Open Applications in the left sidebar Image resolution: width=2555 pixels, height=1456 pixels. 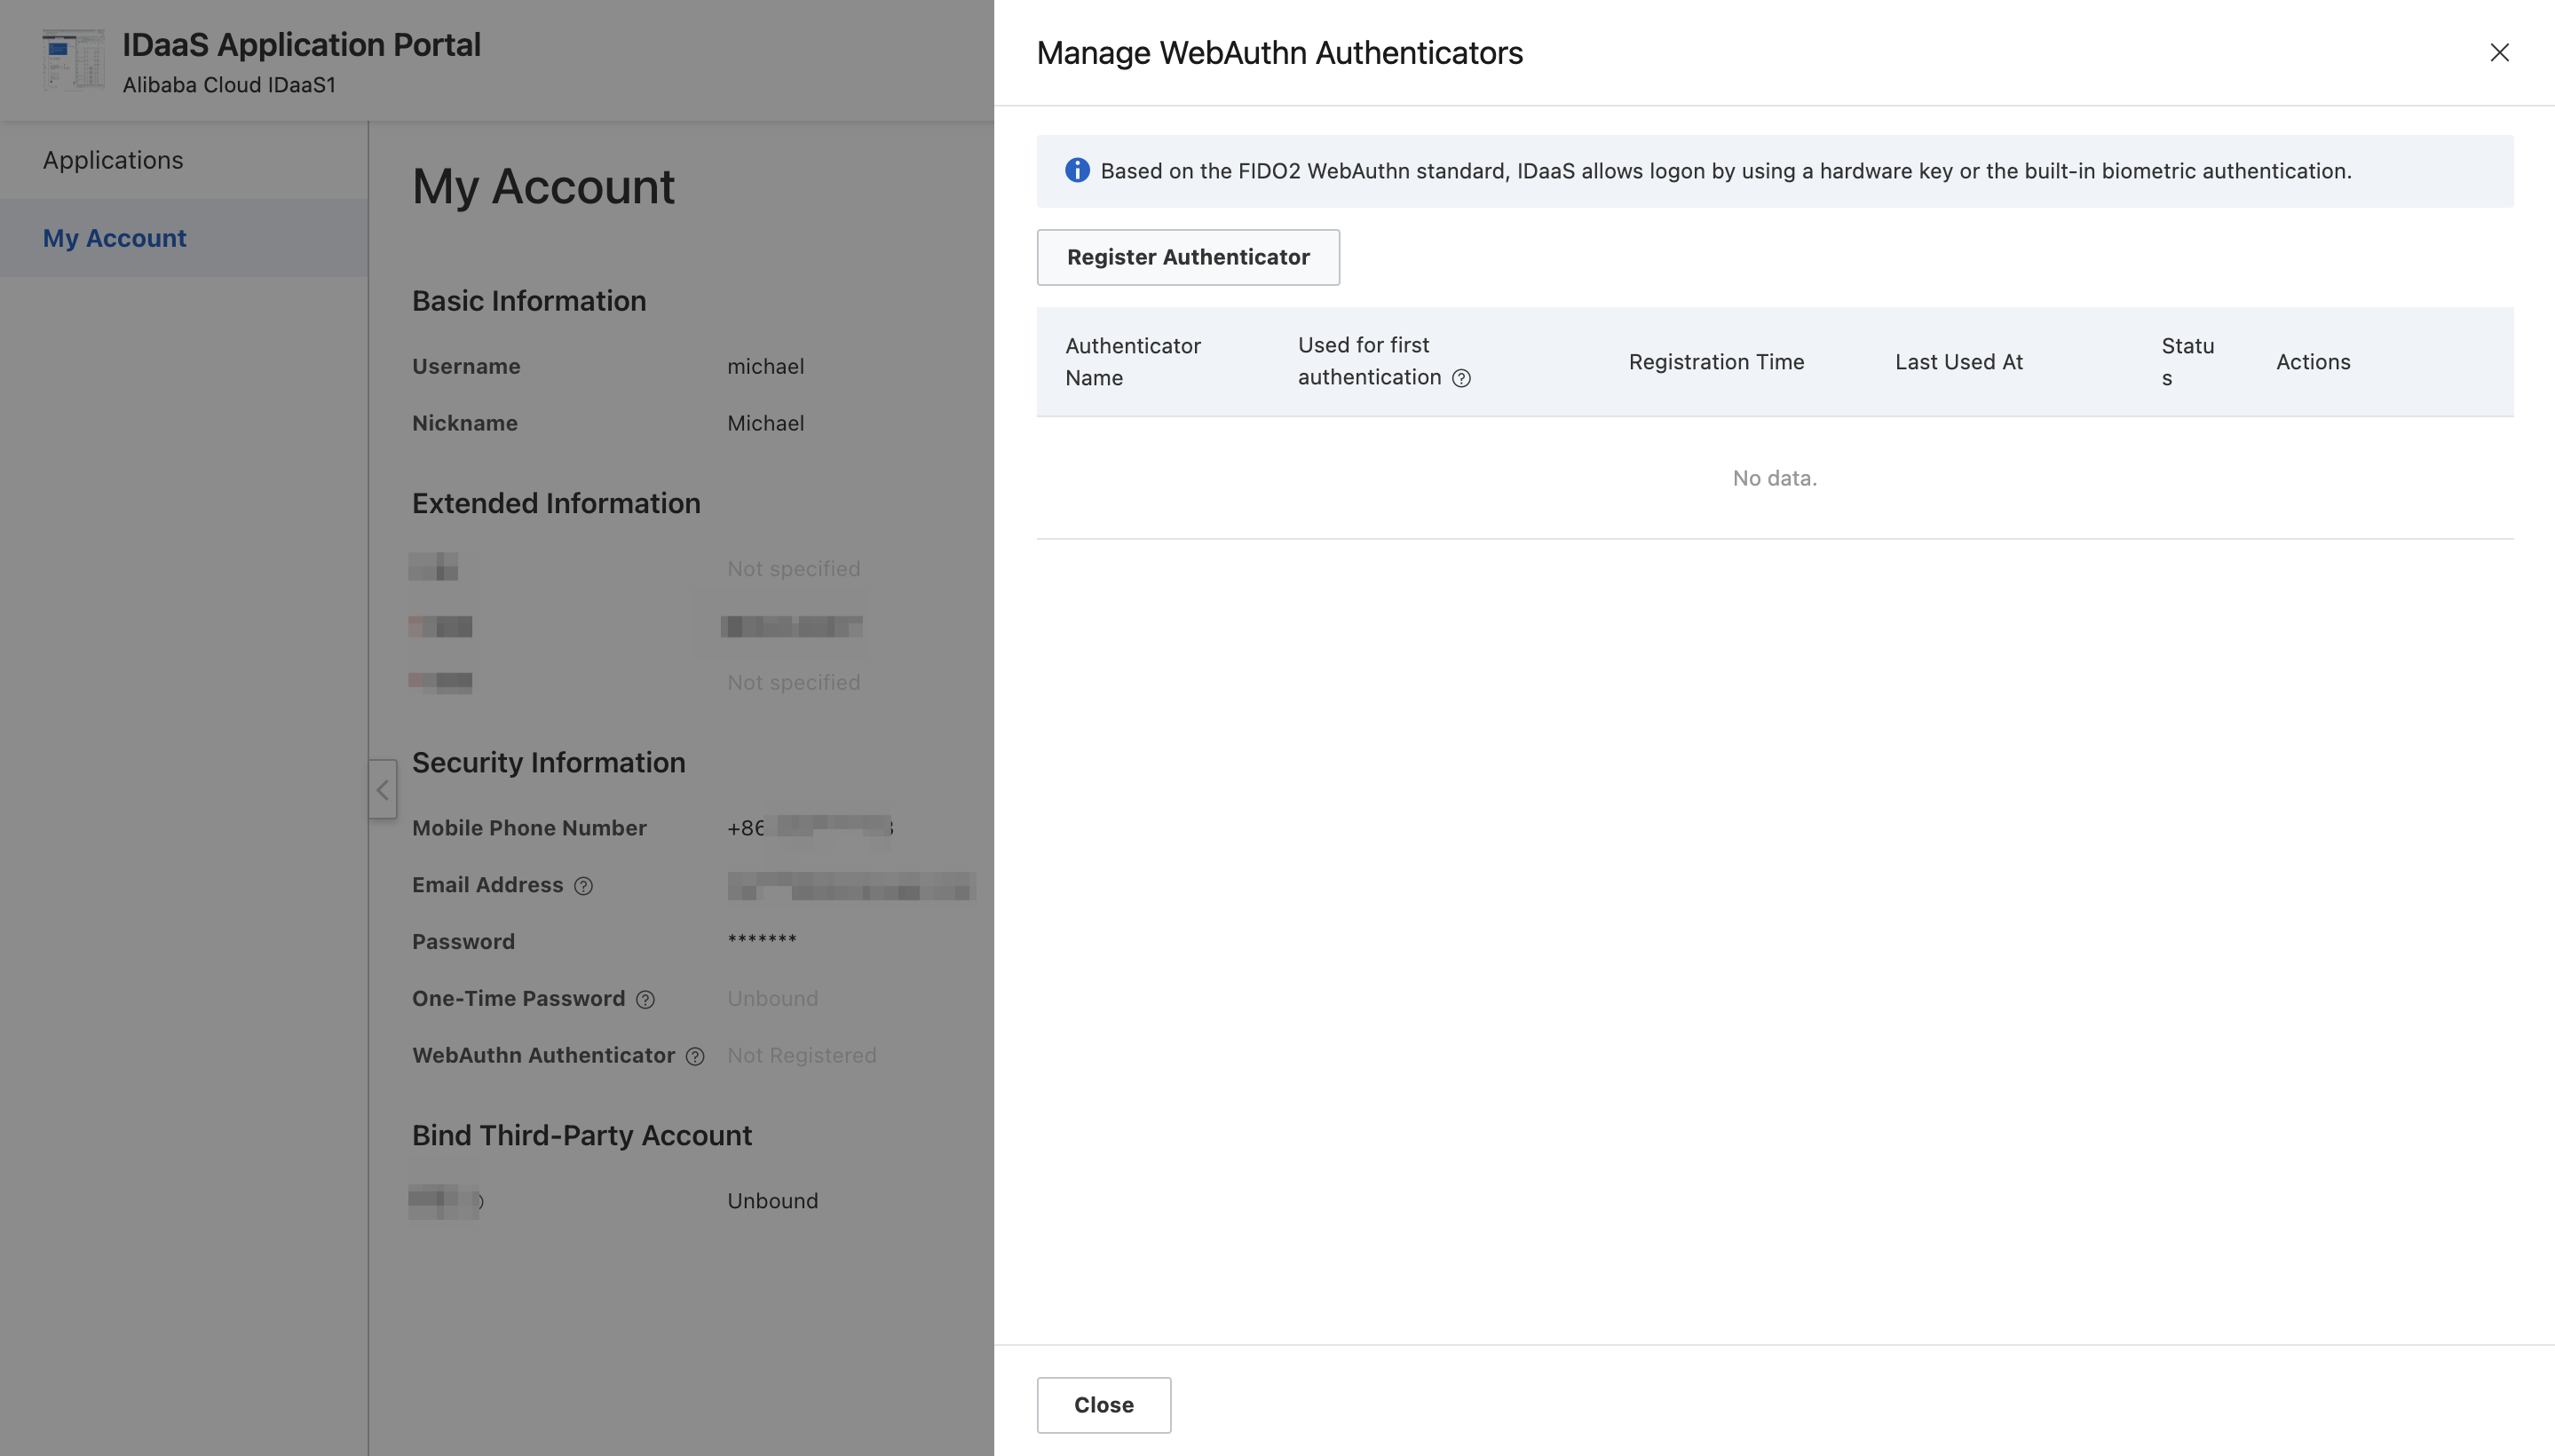(x=113, y=160)
